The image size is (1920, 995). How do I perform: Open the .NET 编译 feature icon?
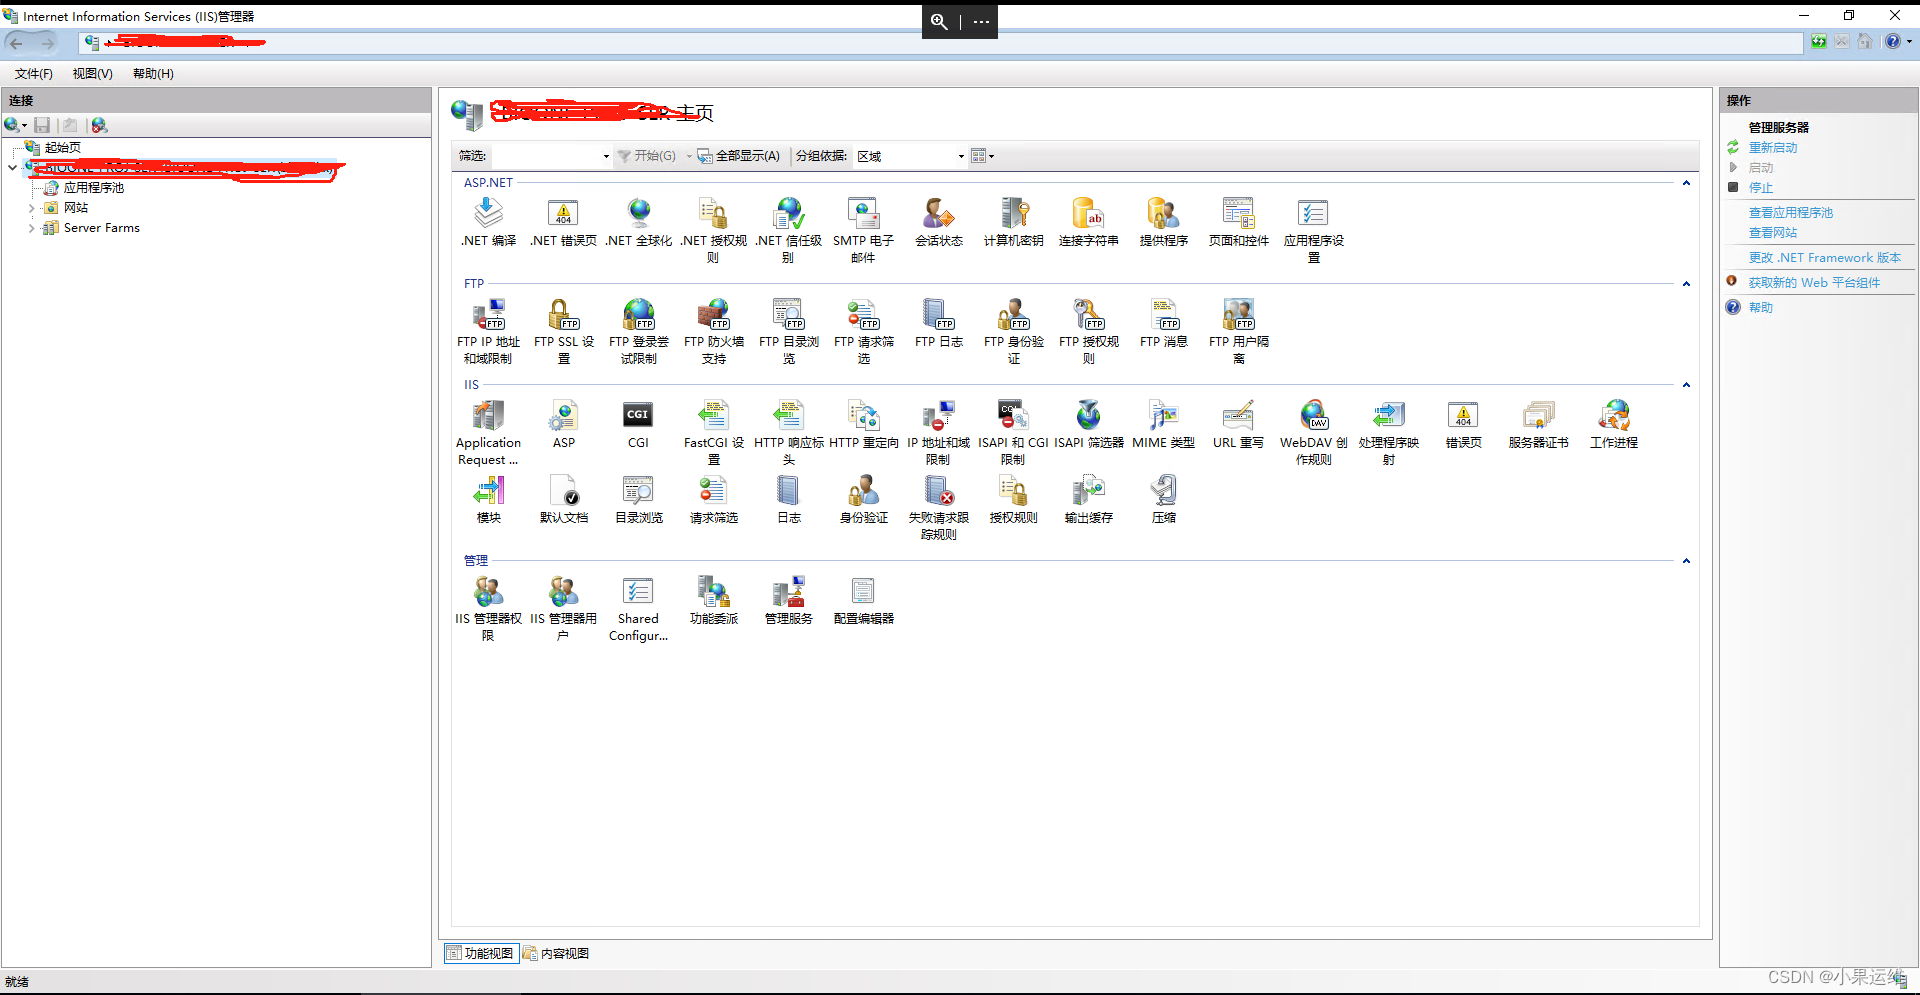488,222
